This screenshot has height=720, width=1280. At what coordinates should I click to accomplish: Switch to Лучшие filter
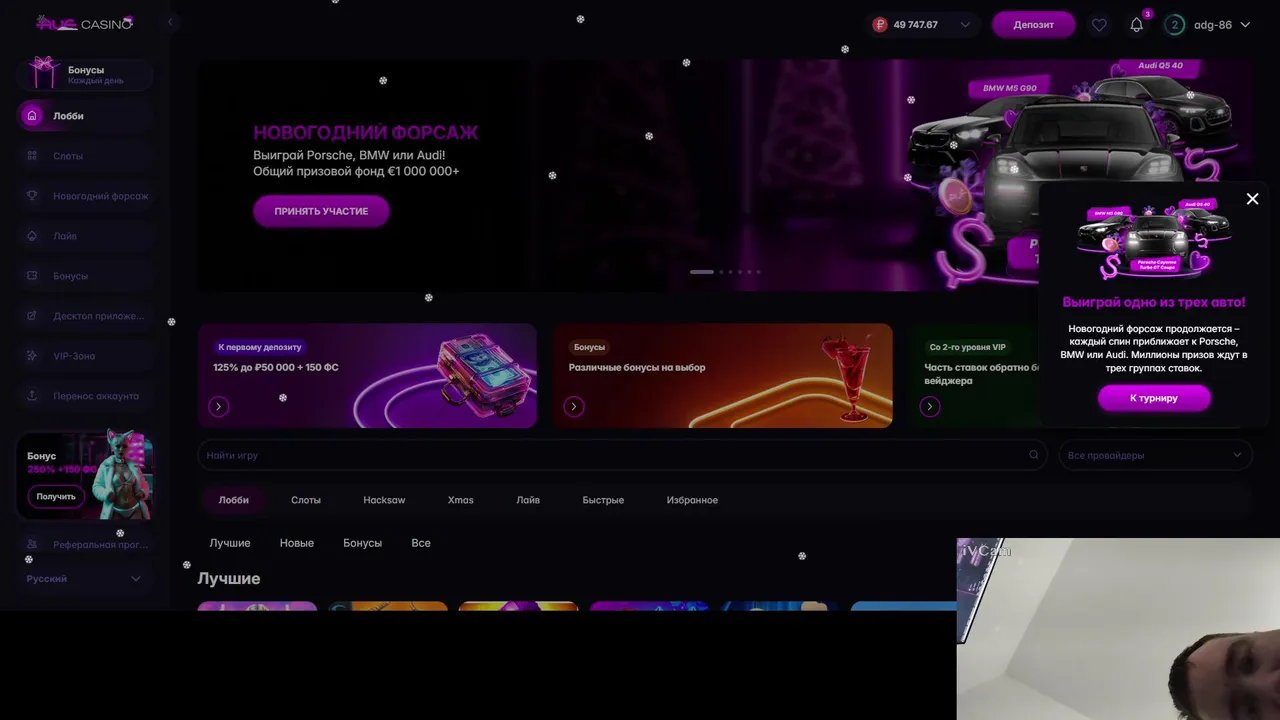point(230,543)
